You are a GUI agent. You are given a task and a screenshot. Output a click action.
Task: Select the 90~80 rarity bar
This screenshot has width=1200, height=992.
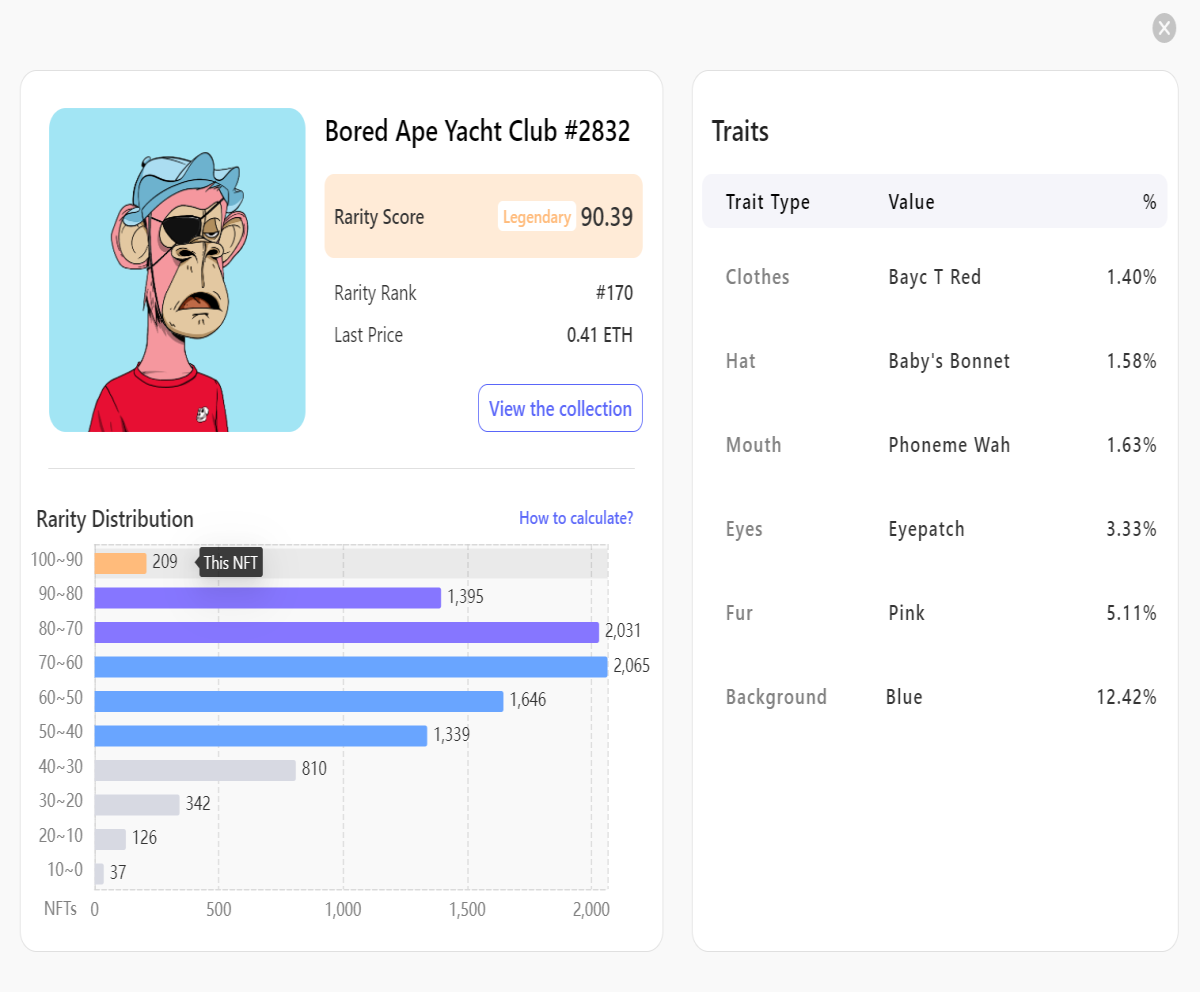tap(268, 598)
